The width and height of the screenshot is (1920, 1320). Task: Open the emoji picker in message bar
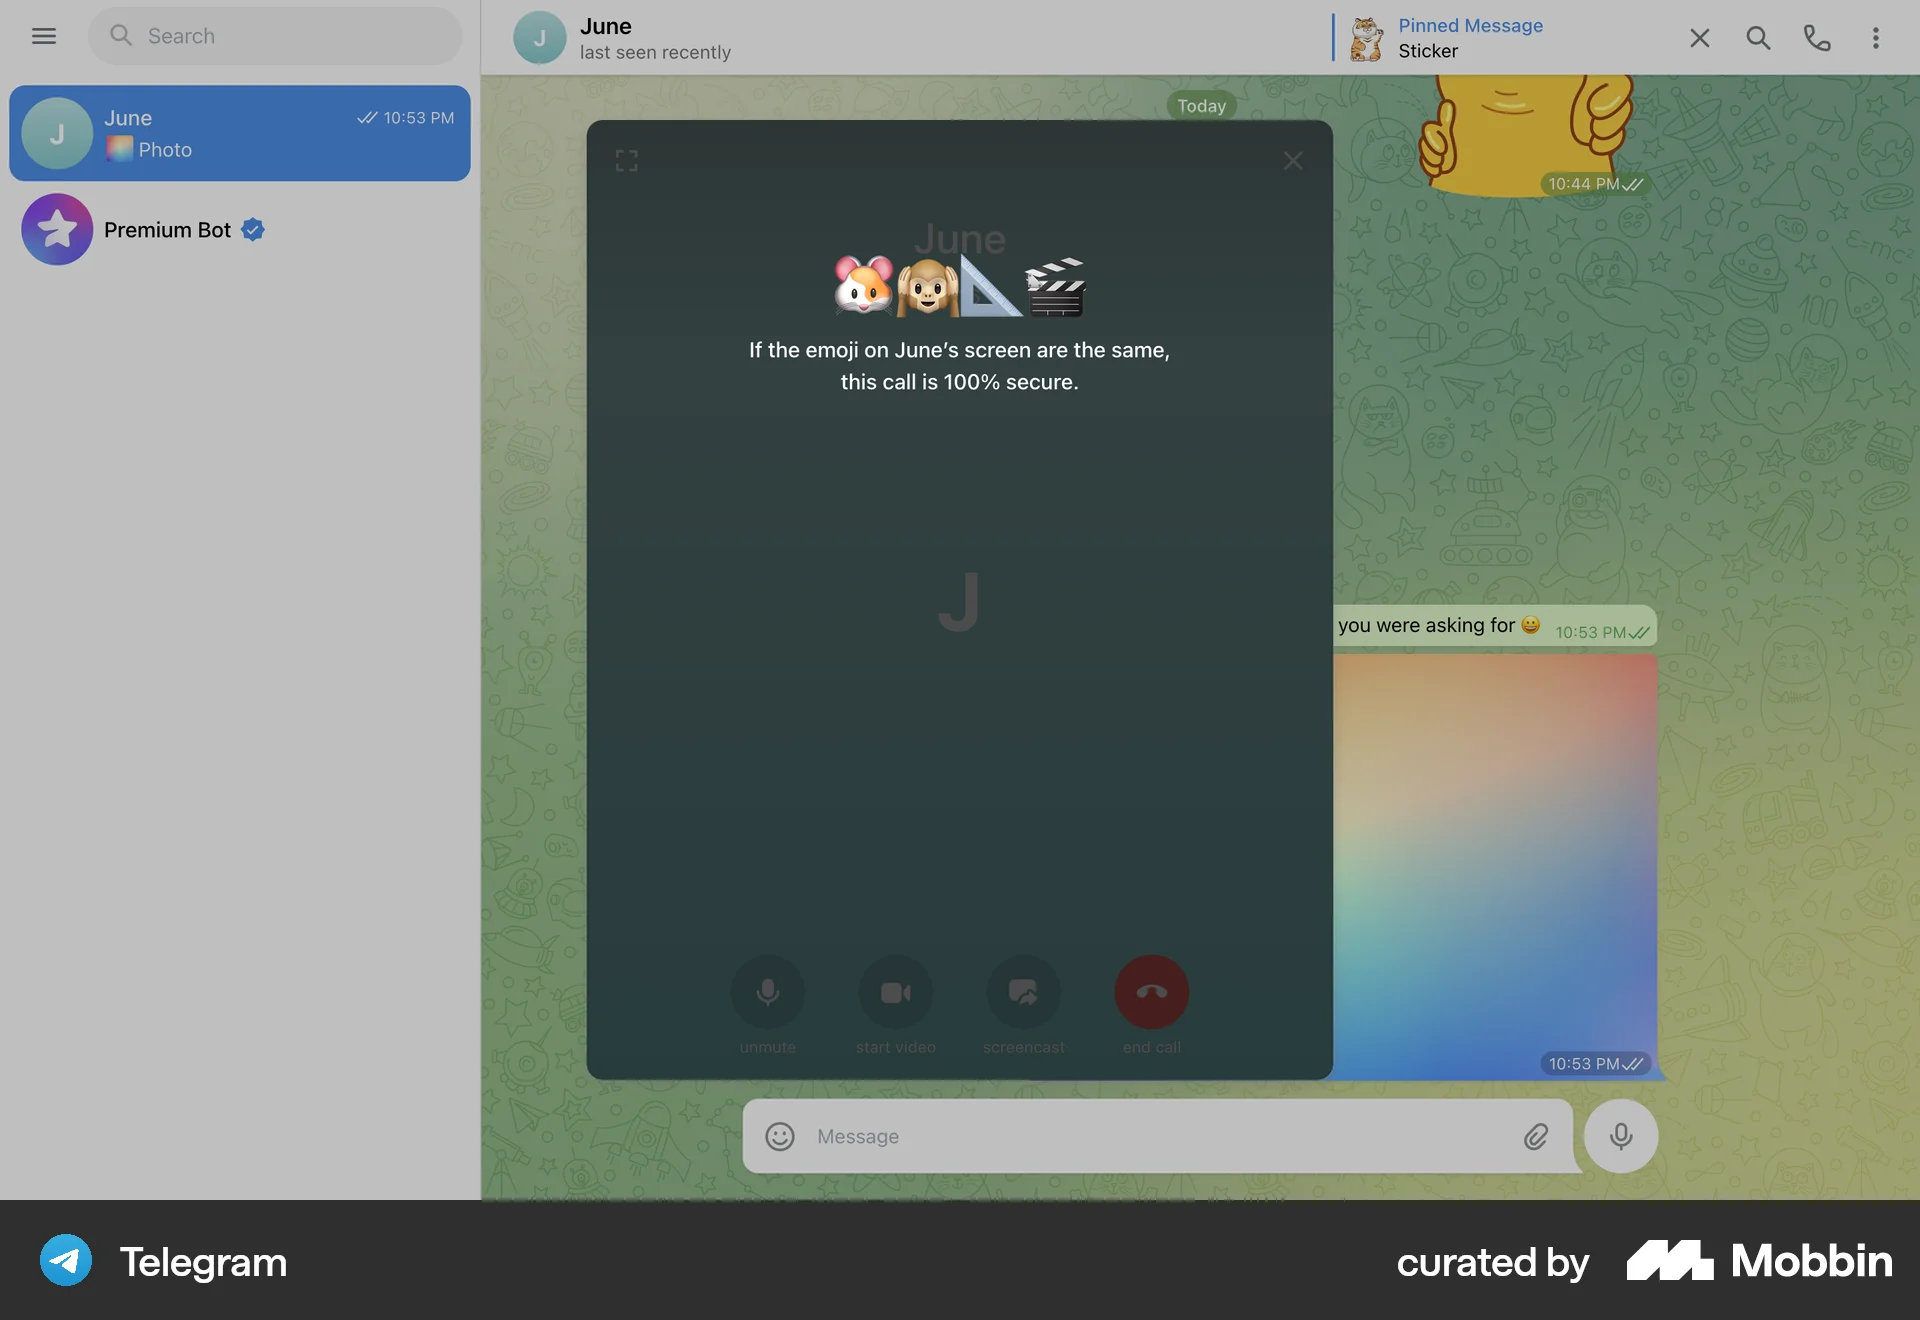coord(779,1136)
